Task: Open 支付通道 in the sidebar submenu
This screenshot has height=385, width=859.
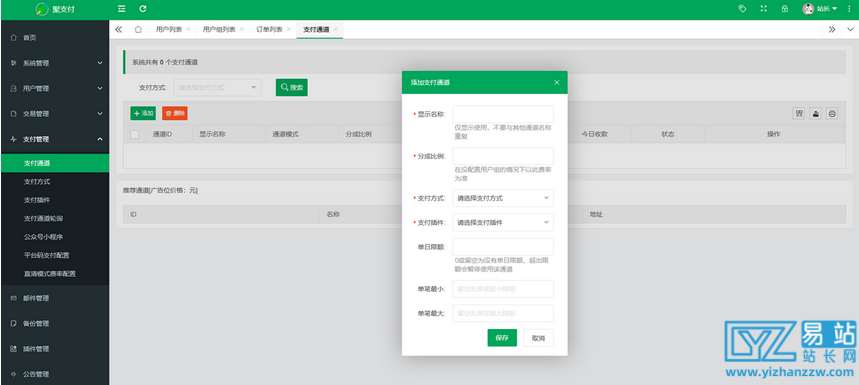Action: click(55, 163)
